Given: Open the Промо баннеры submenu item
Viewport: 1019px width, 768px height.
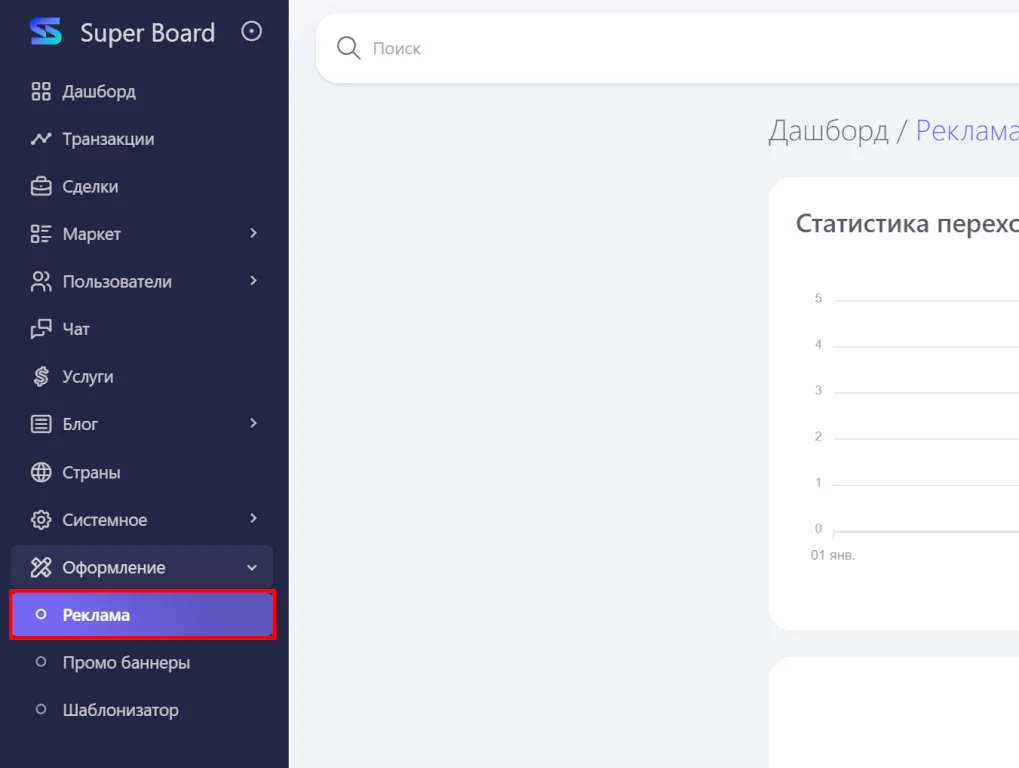Looking at the screenshot, I should tap(126, 663).
